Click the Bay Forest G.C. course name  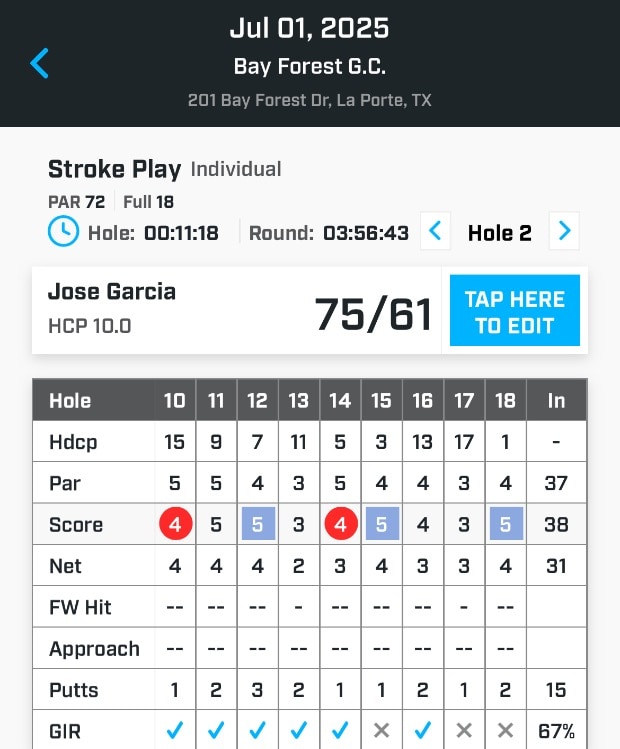click(x=309, y=67)
